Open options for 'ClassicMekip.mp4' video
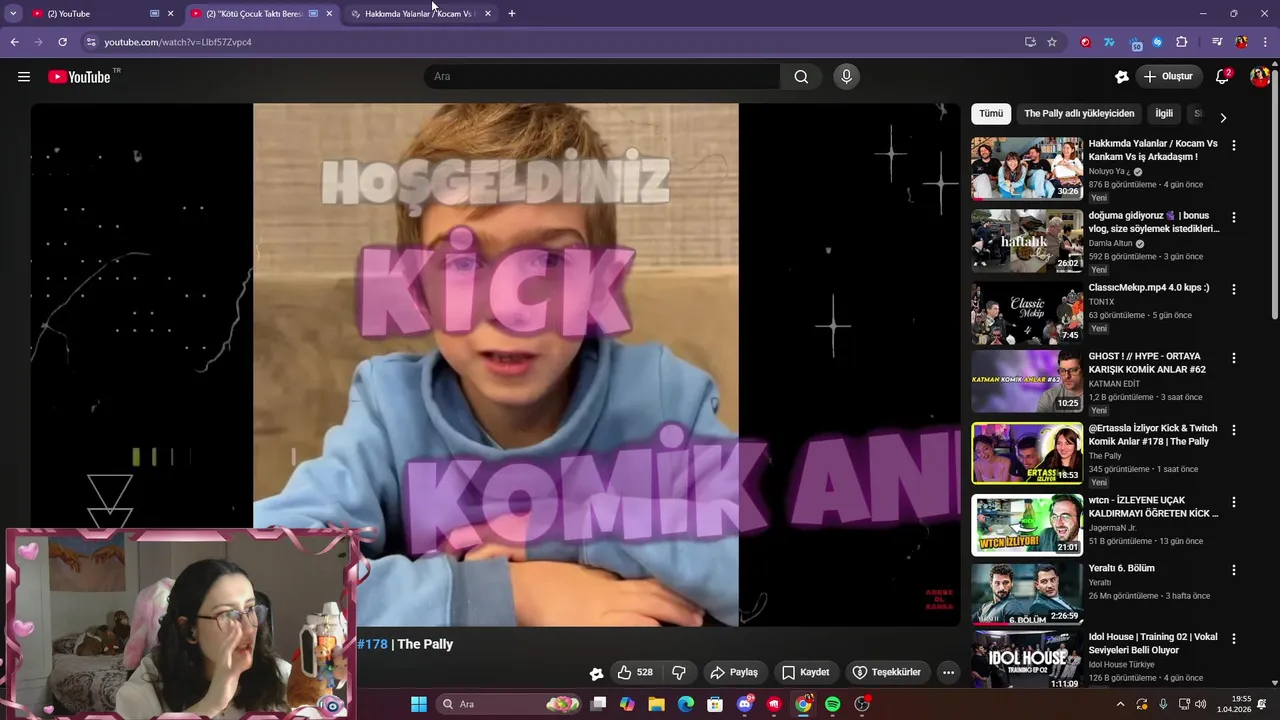The width and height of the screenshot is (1280, 720). coord(1233,289)
